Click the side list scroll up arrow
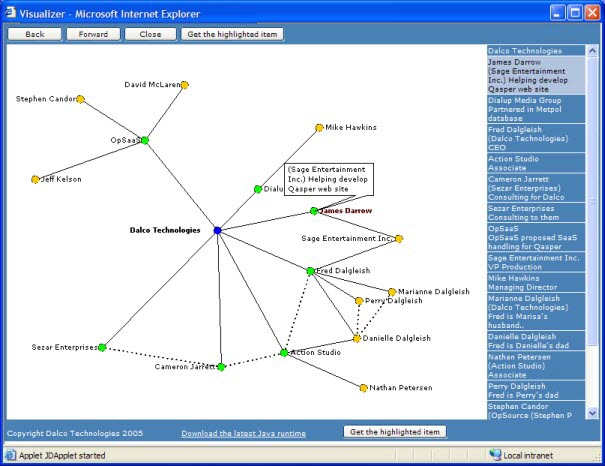 (592, 51)
